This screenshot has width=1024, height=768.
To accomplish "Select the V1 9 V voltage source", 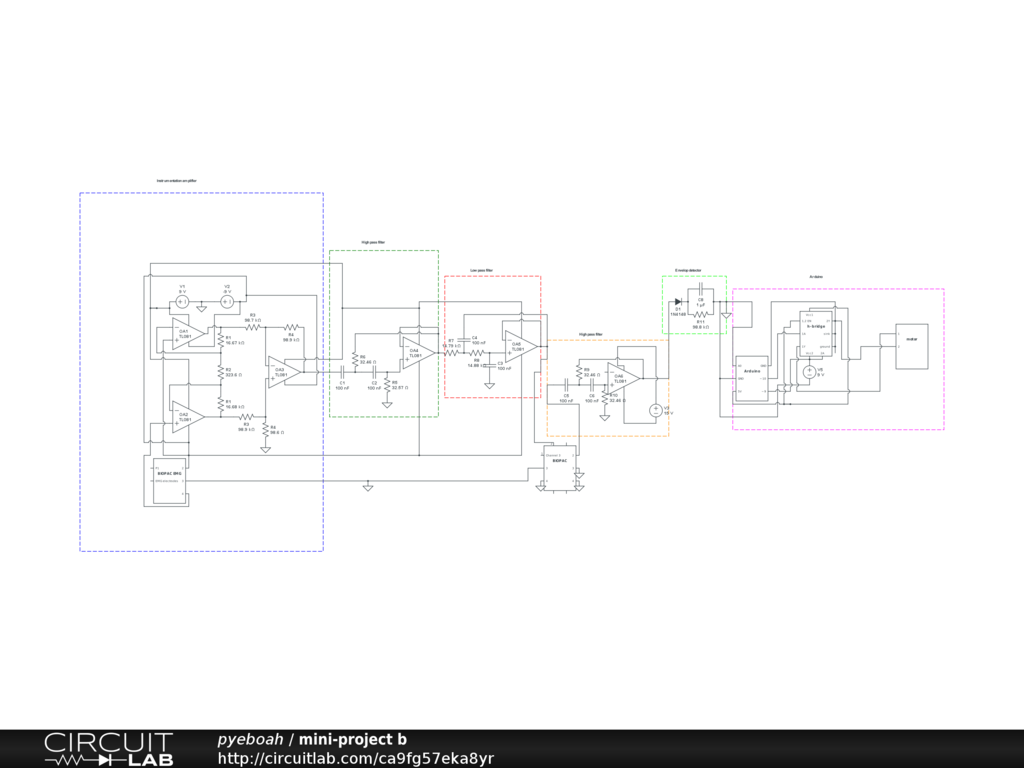I will tap(183, 301).
